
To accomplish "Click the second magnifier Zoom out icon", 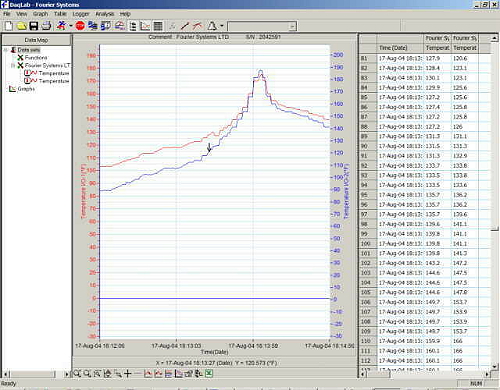I will pyautogui.click(x=87, y=374).
